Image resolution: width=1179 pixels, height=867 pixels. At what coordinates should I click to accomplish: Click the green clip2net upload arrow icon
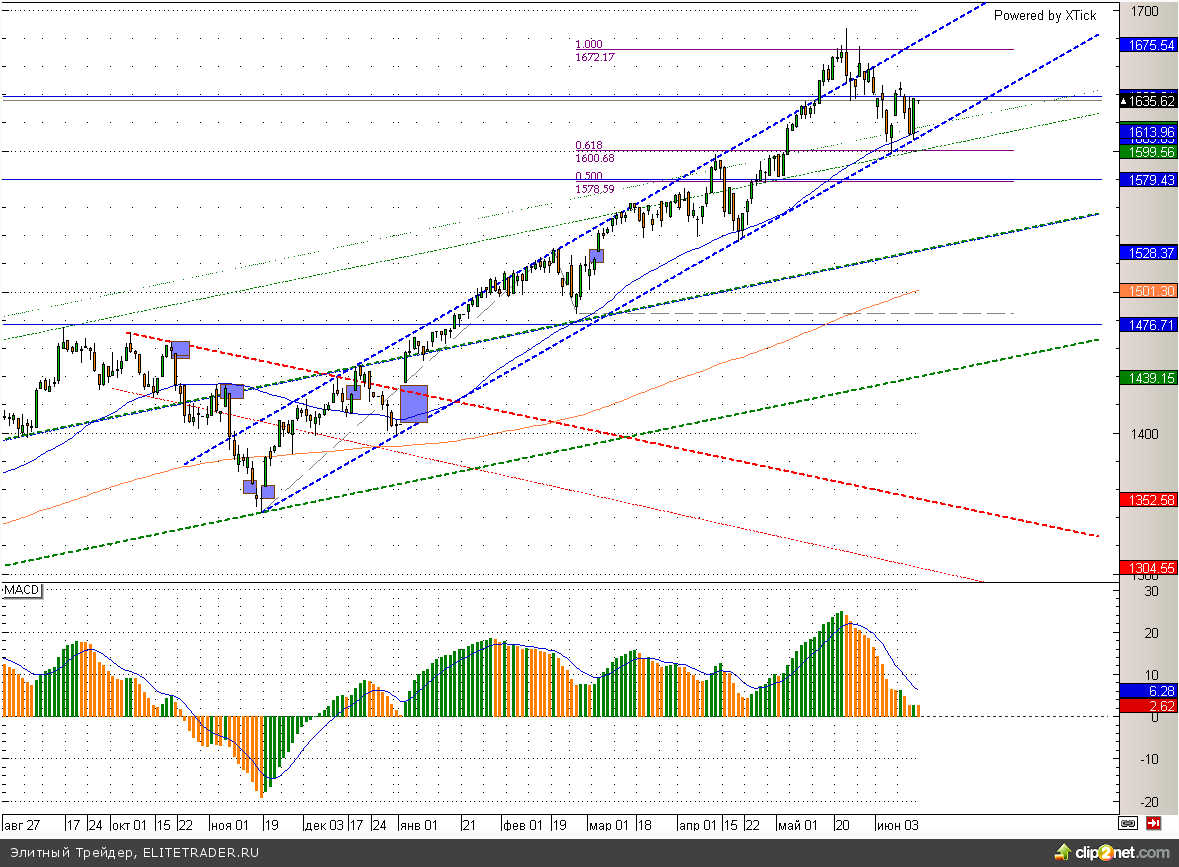click(1062, 852)
